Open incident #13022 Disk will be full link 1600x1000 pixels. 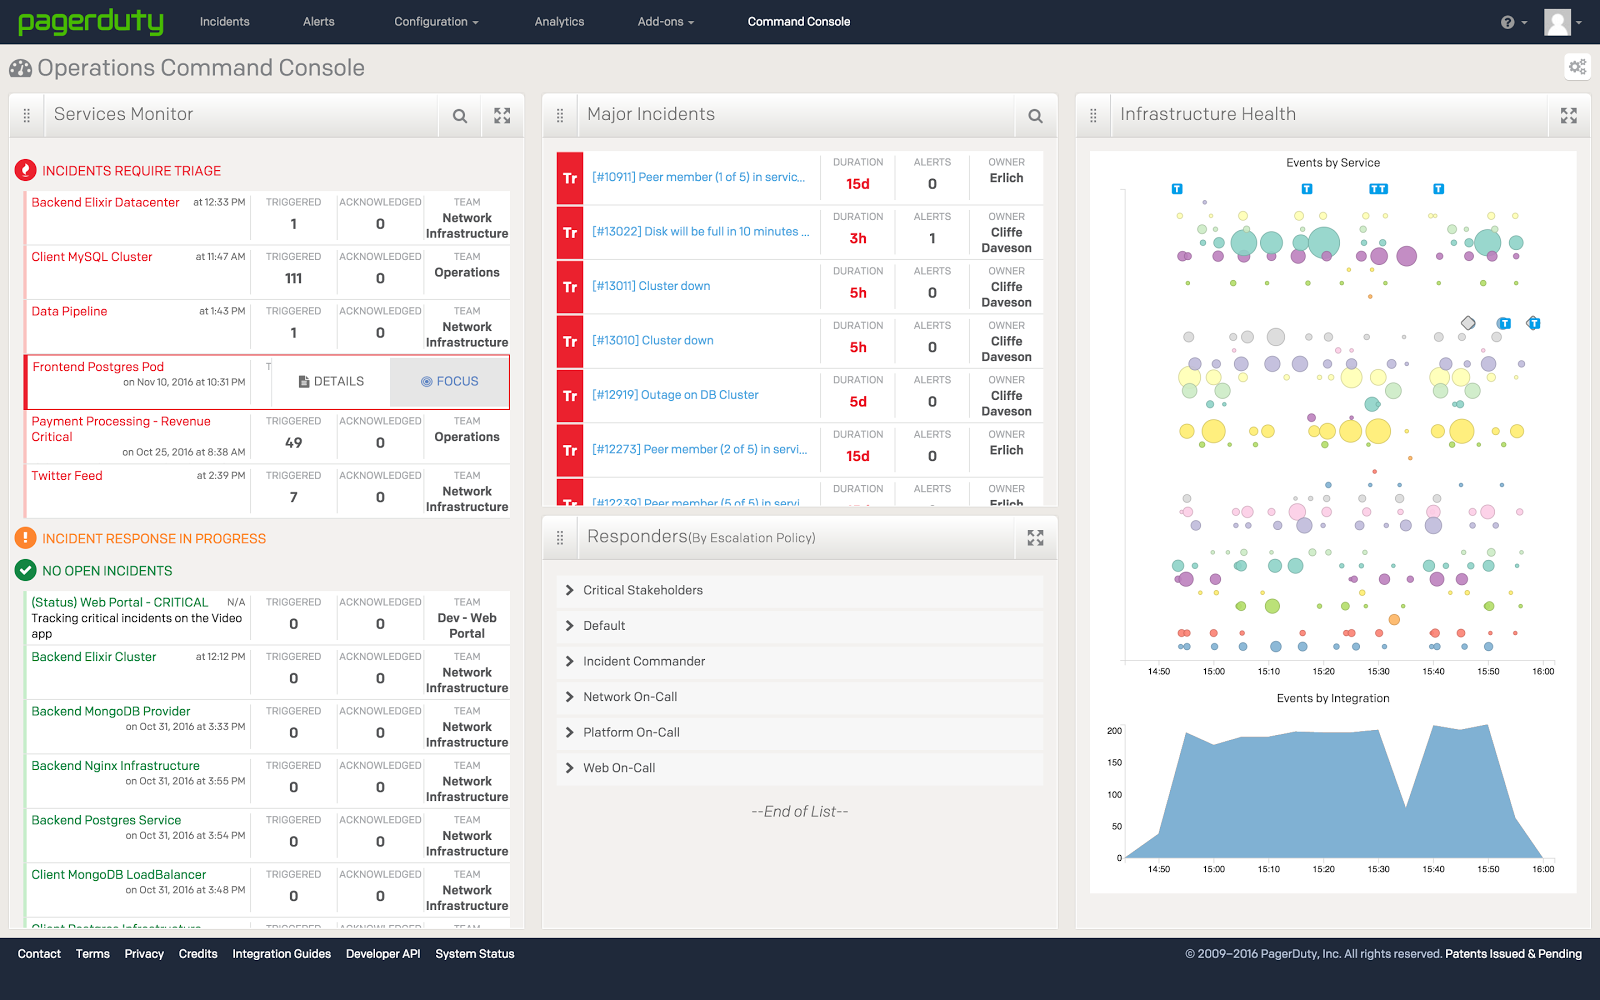[x=700, y=232]
